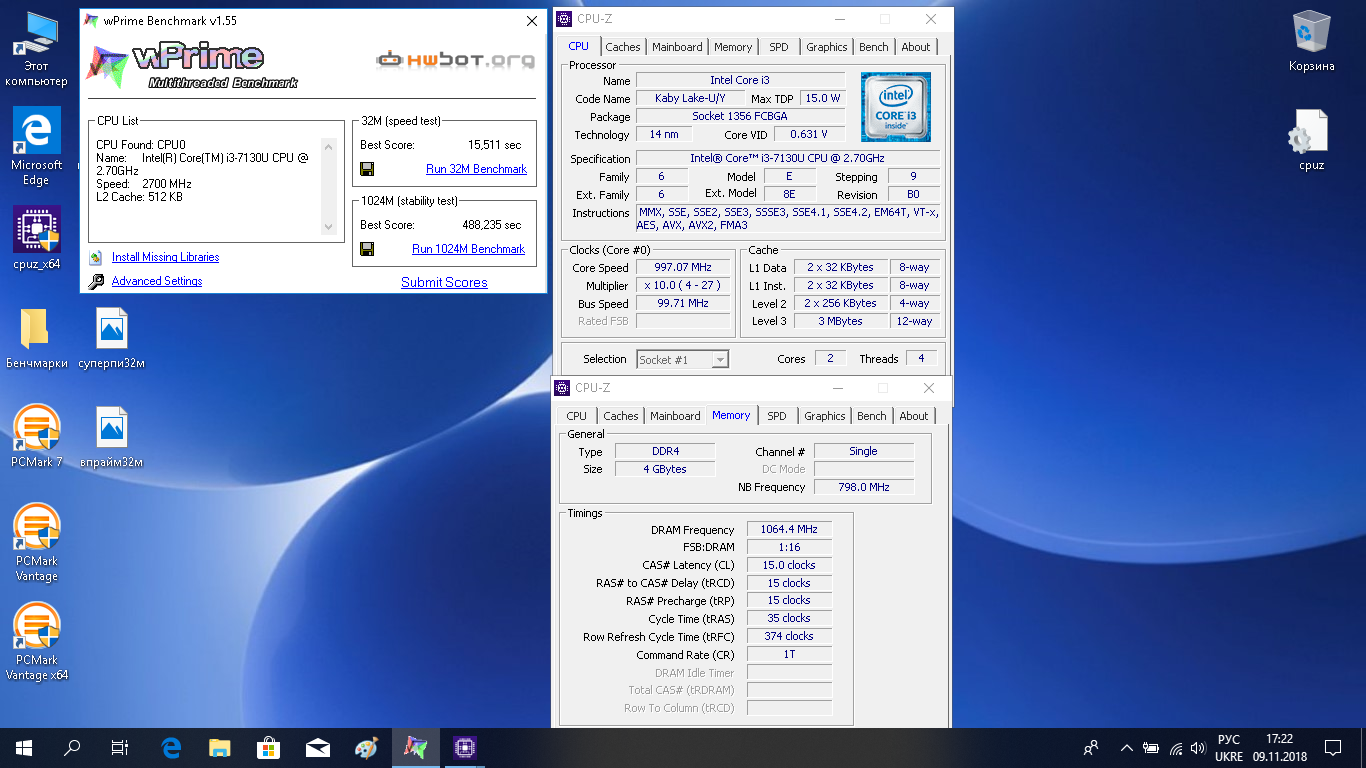
Task: Click the clock showing 17:22
Action: pos(1278,740)
